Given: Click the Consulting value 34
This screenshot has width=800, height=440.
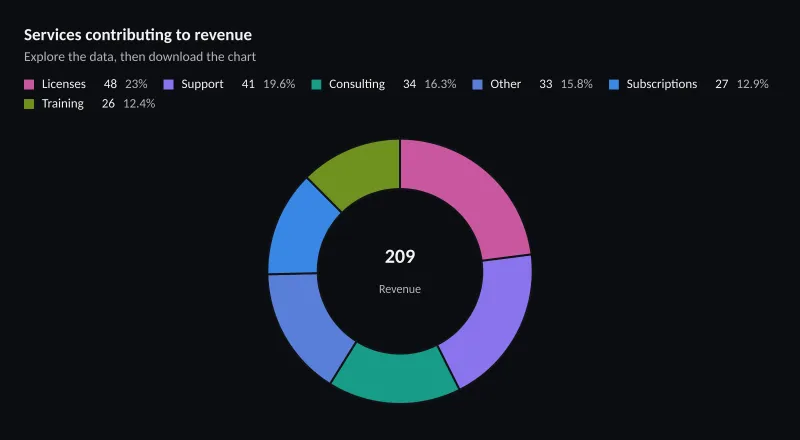Looking at the screenshot, I should (410, 84).
